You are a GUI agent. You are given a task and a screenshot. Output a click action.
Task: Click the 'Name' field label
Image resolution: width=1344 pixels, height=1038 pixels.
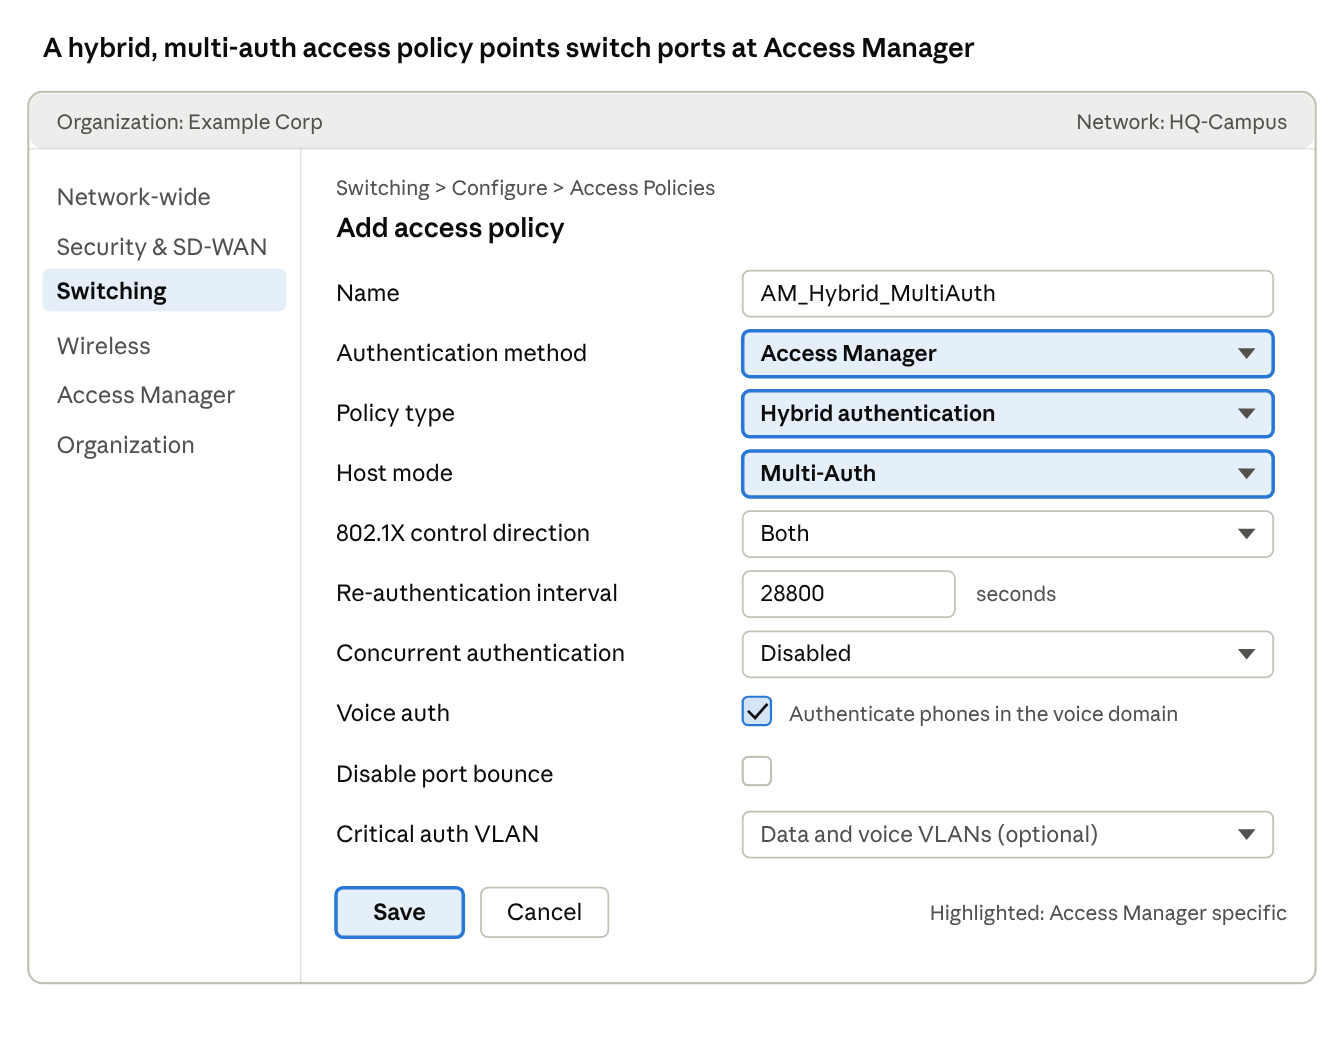368,293
